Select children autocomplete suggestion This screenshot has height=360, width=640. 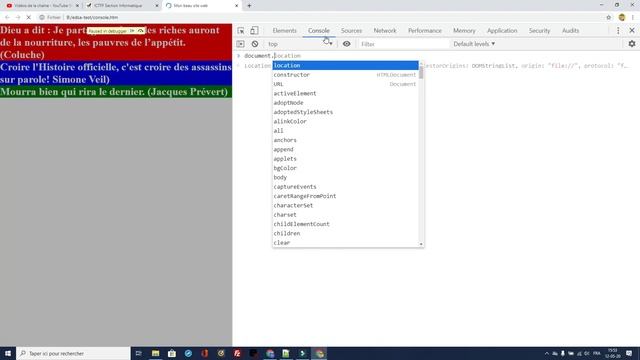(x=345, y=233)
